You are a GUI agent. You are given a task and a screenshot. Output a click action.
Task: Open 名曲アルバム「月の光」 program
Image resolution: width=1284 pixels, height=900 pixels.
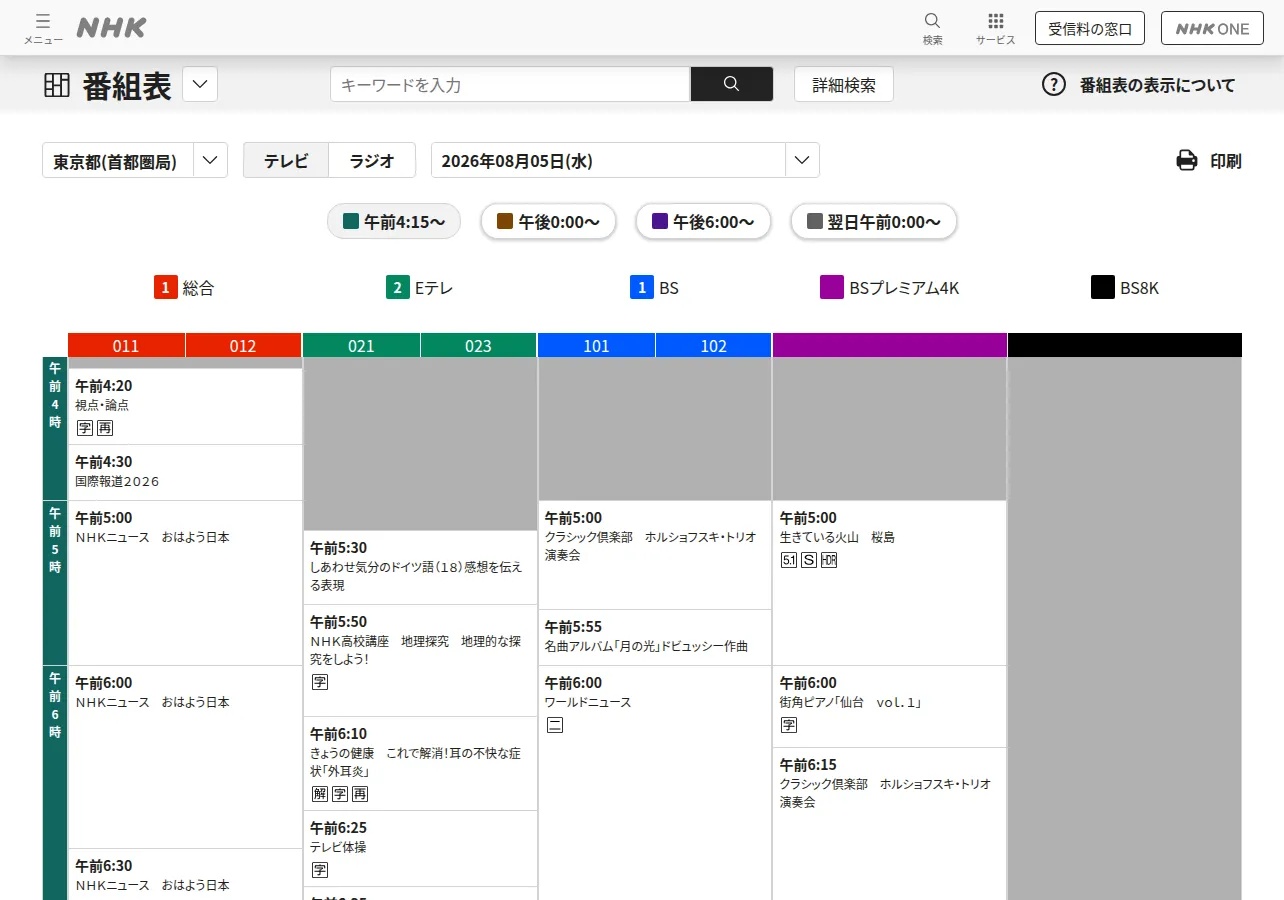click(655, 638)
